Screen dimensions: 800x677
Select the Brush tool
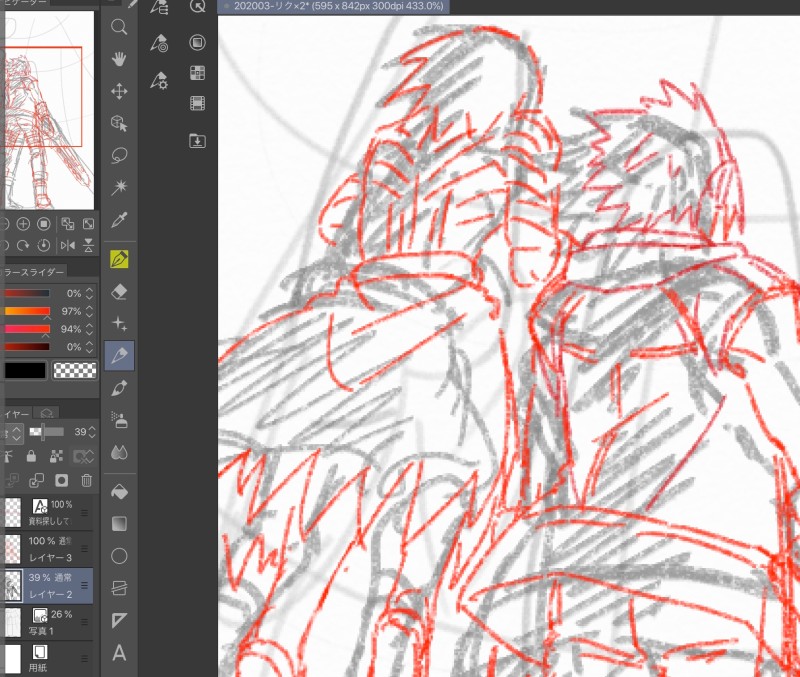[119, 388]
